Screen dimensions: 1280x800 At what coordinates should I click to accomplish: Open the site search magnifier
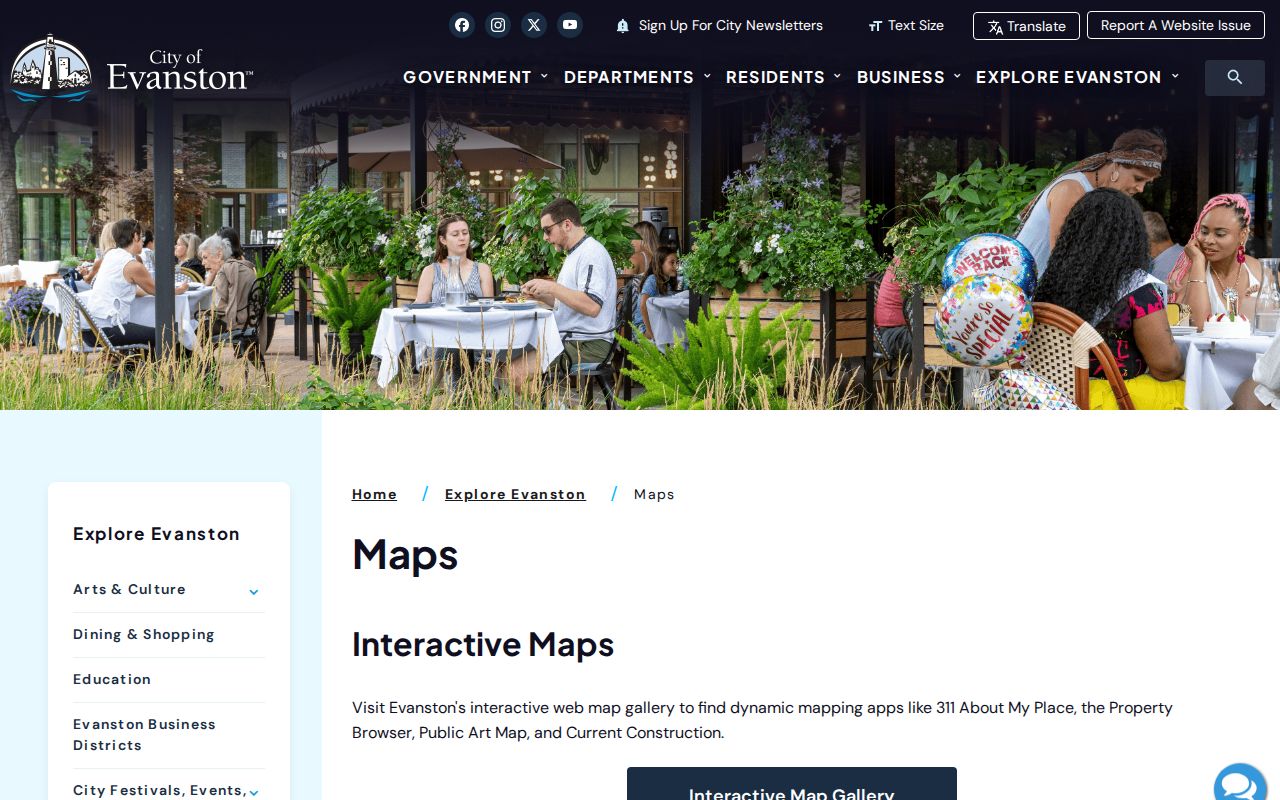(1235, 77)
